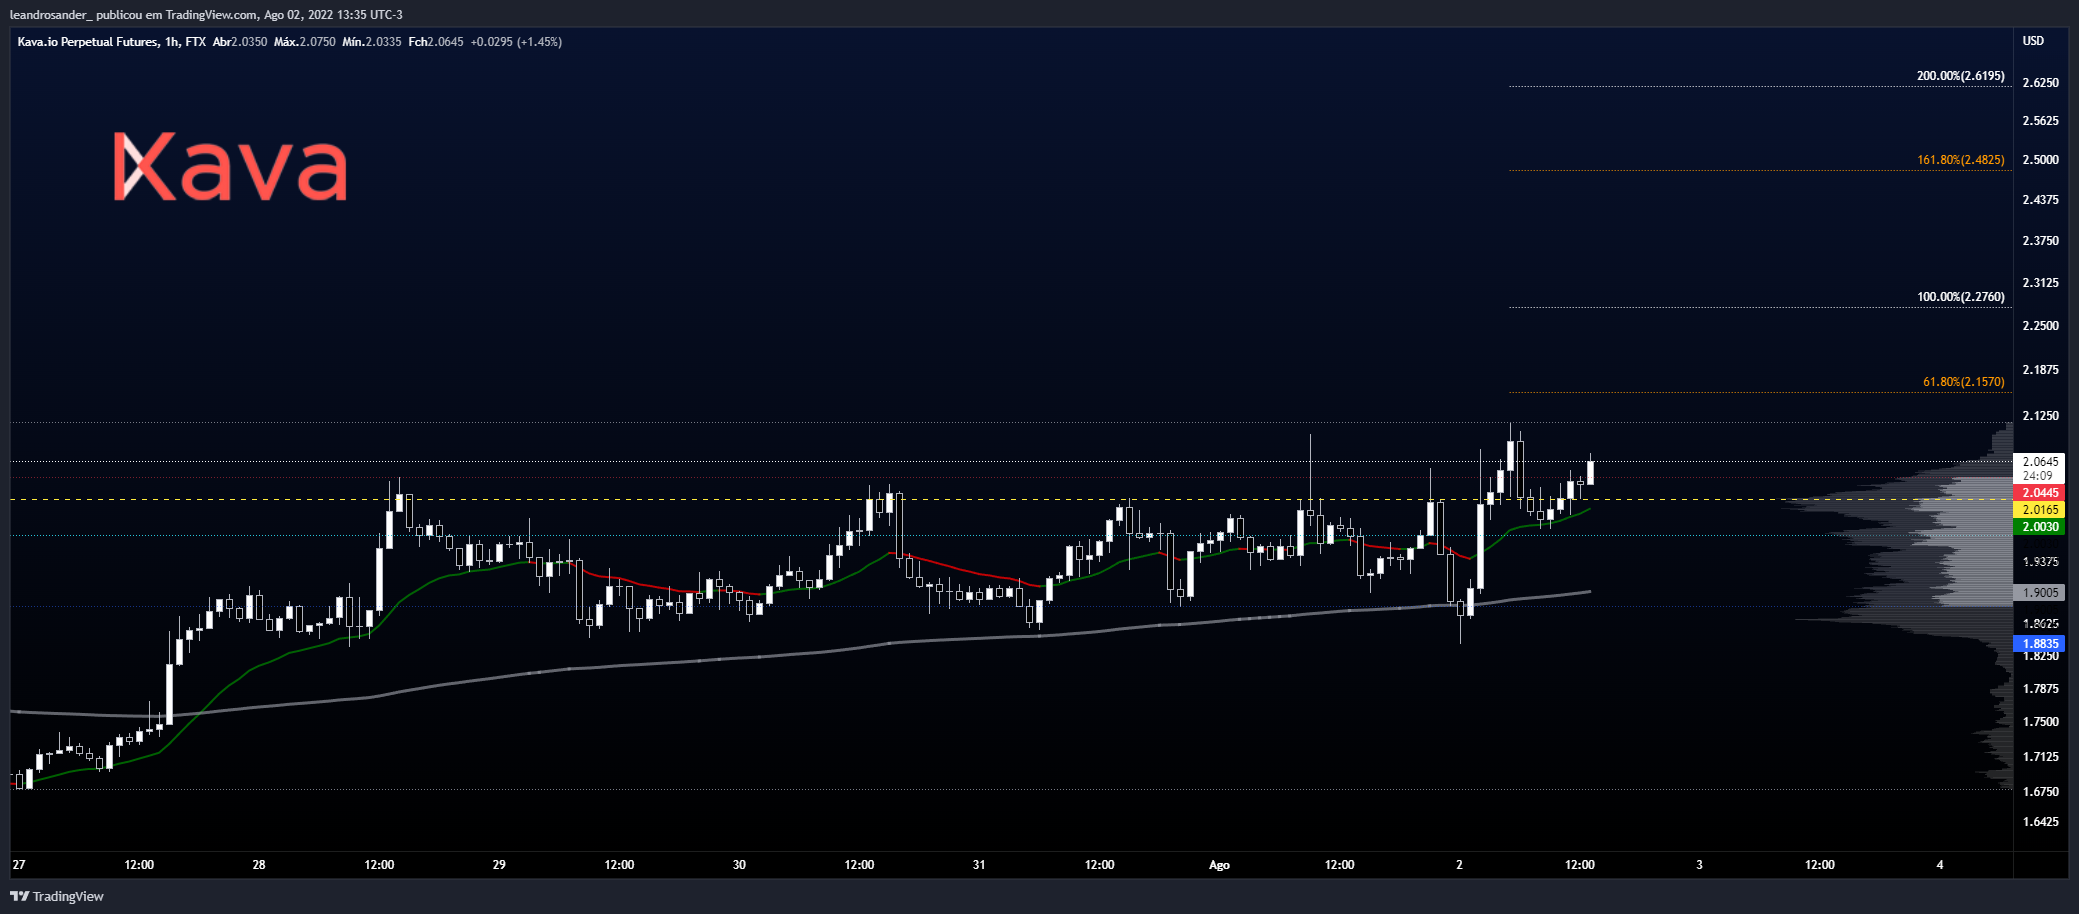
Task: Click the 1.7500 price axis label
Action: (x=2040, y=722)
